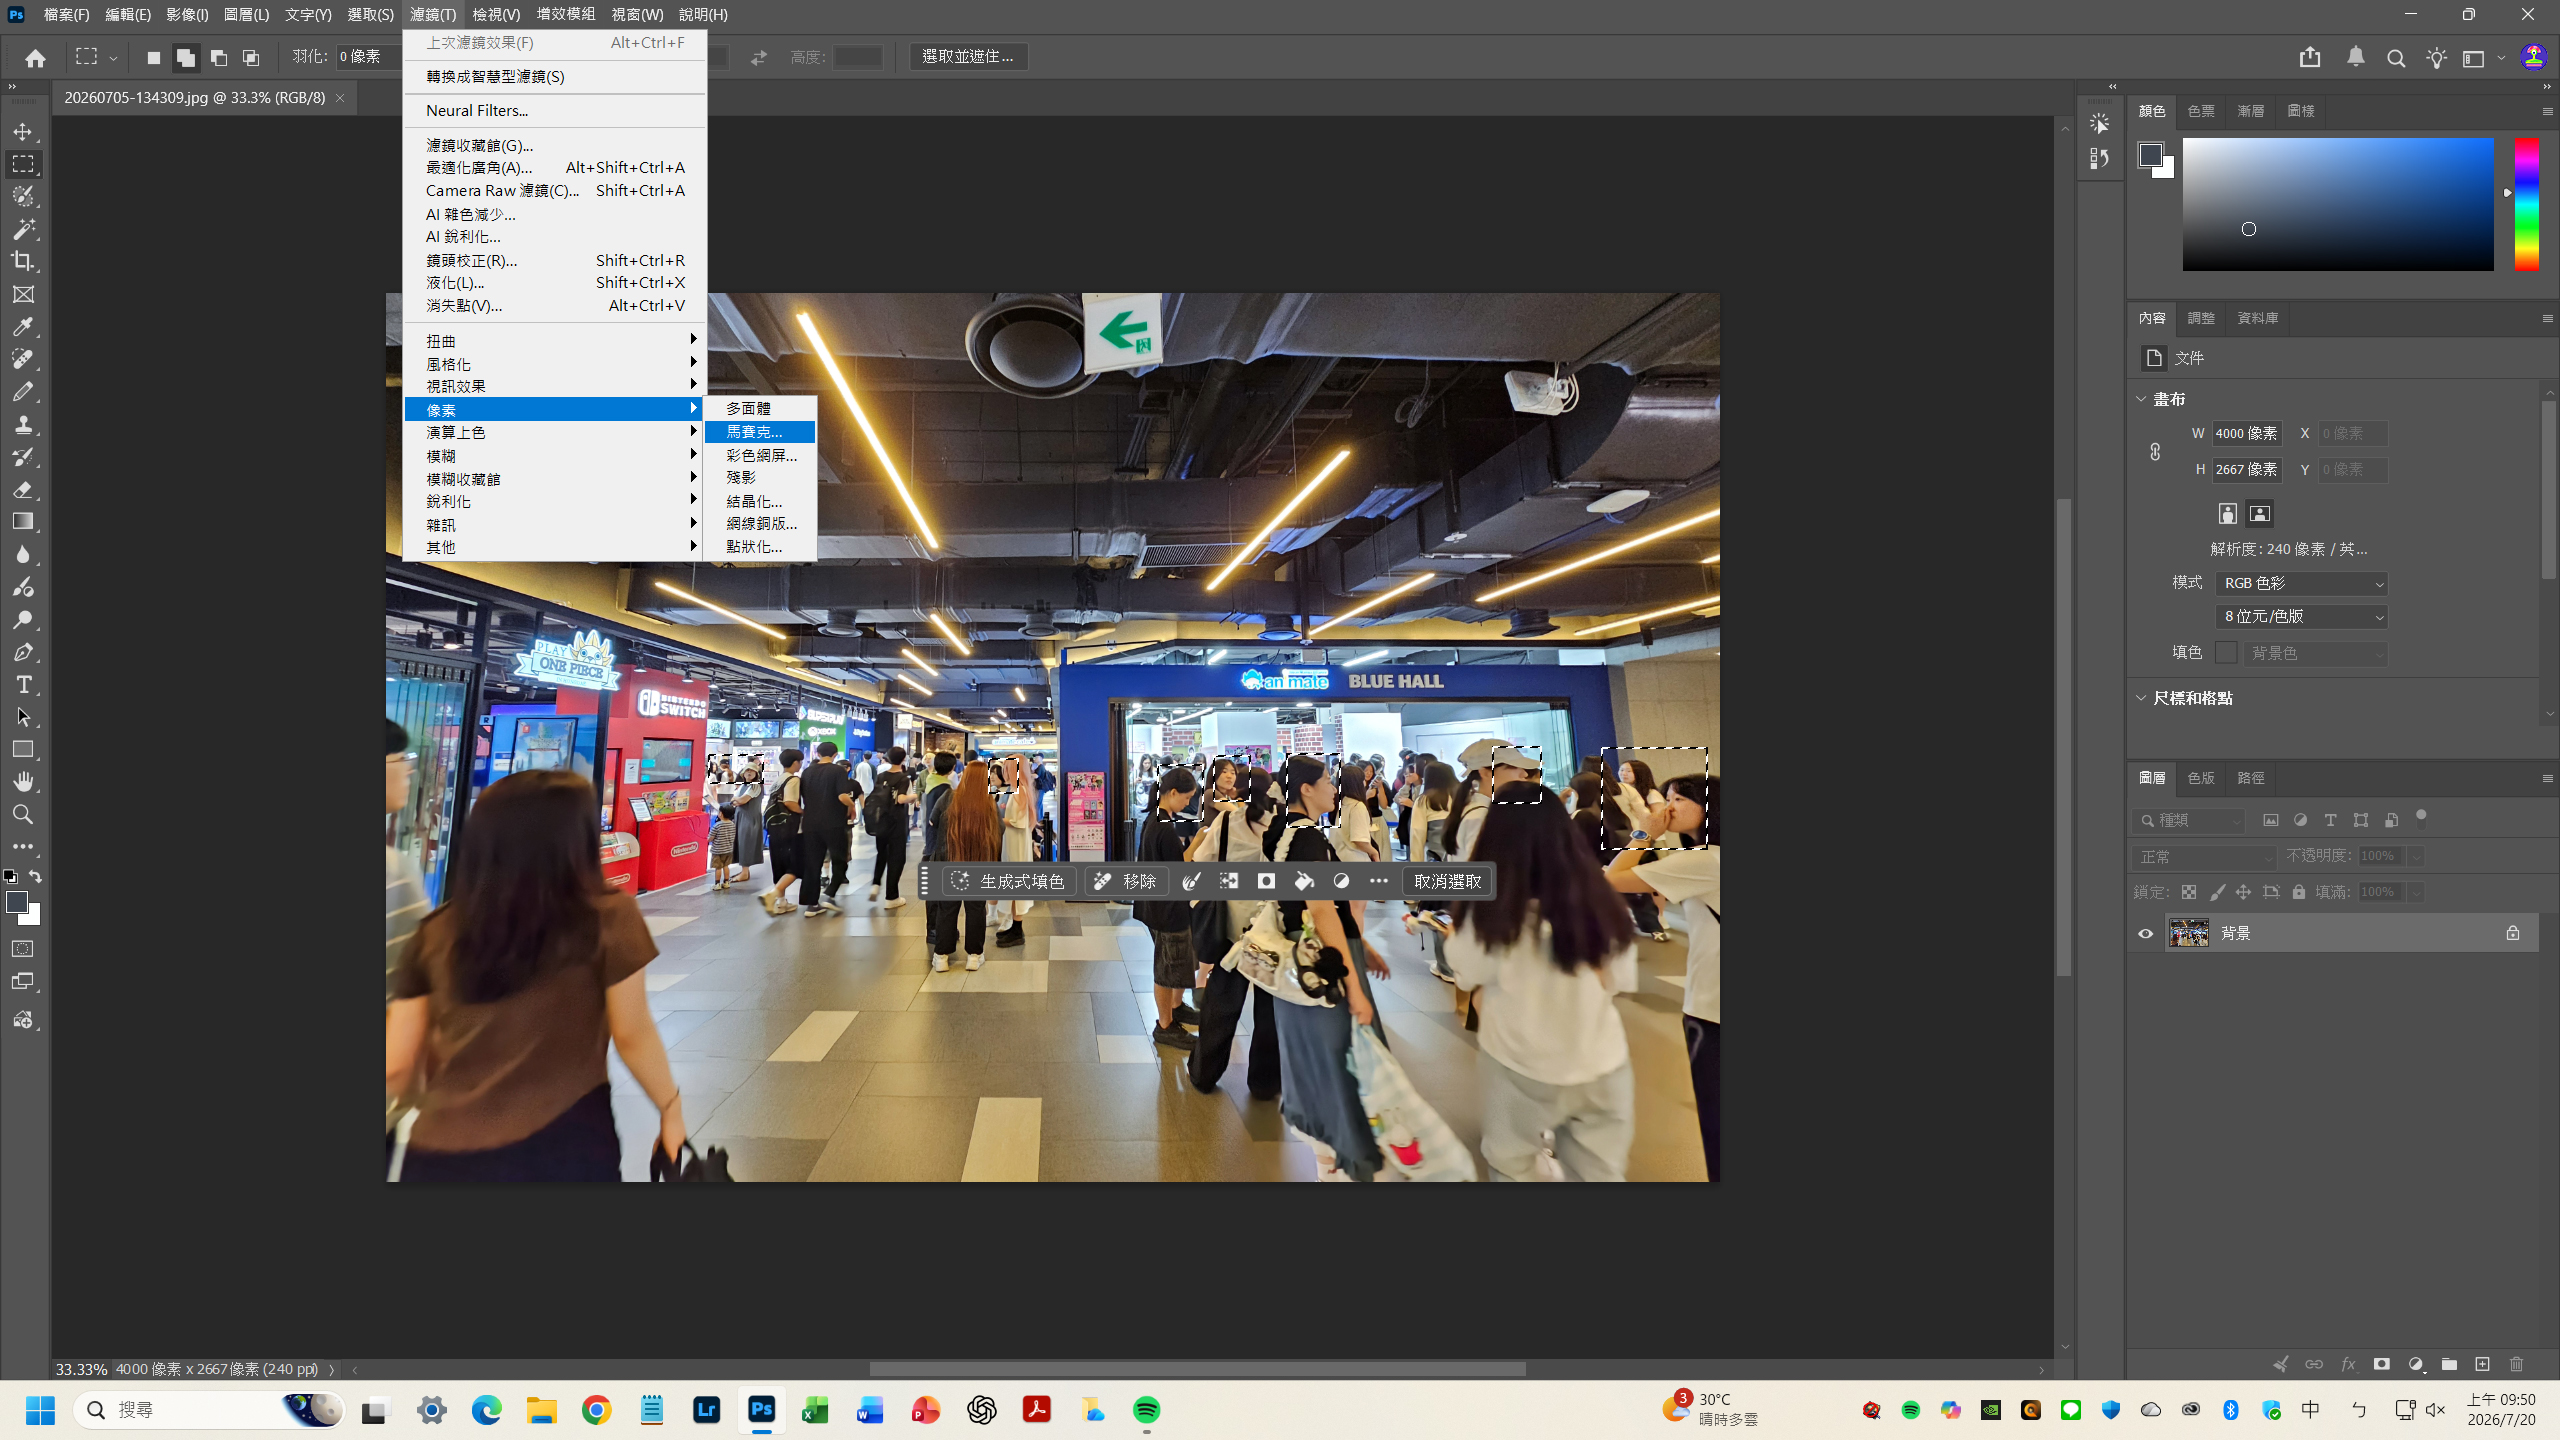Click the rainbow hue slider strip
Screen dimensions: 2560x1440
tap(2526, 204)
